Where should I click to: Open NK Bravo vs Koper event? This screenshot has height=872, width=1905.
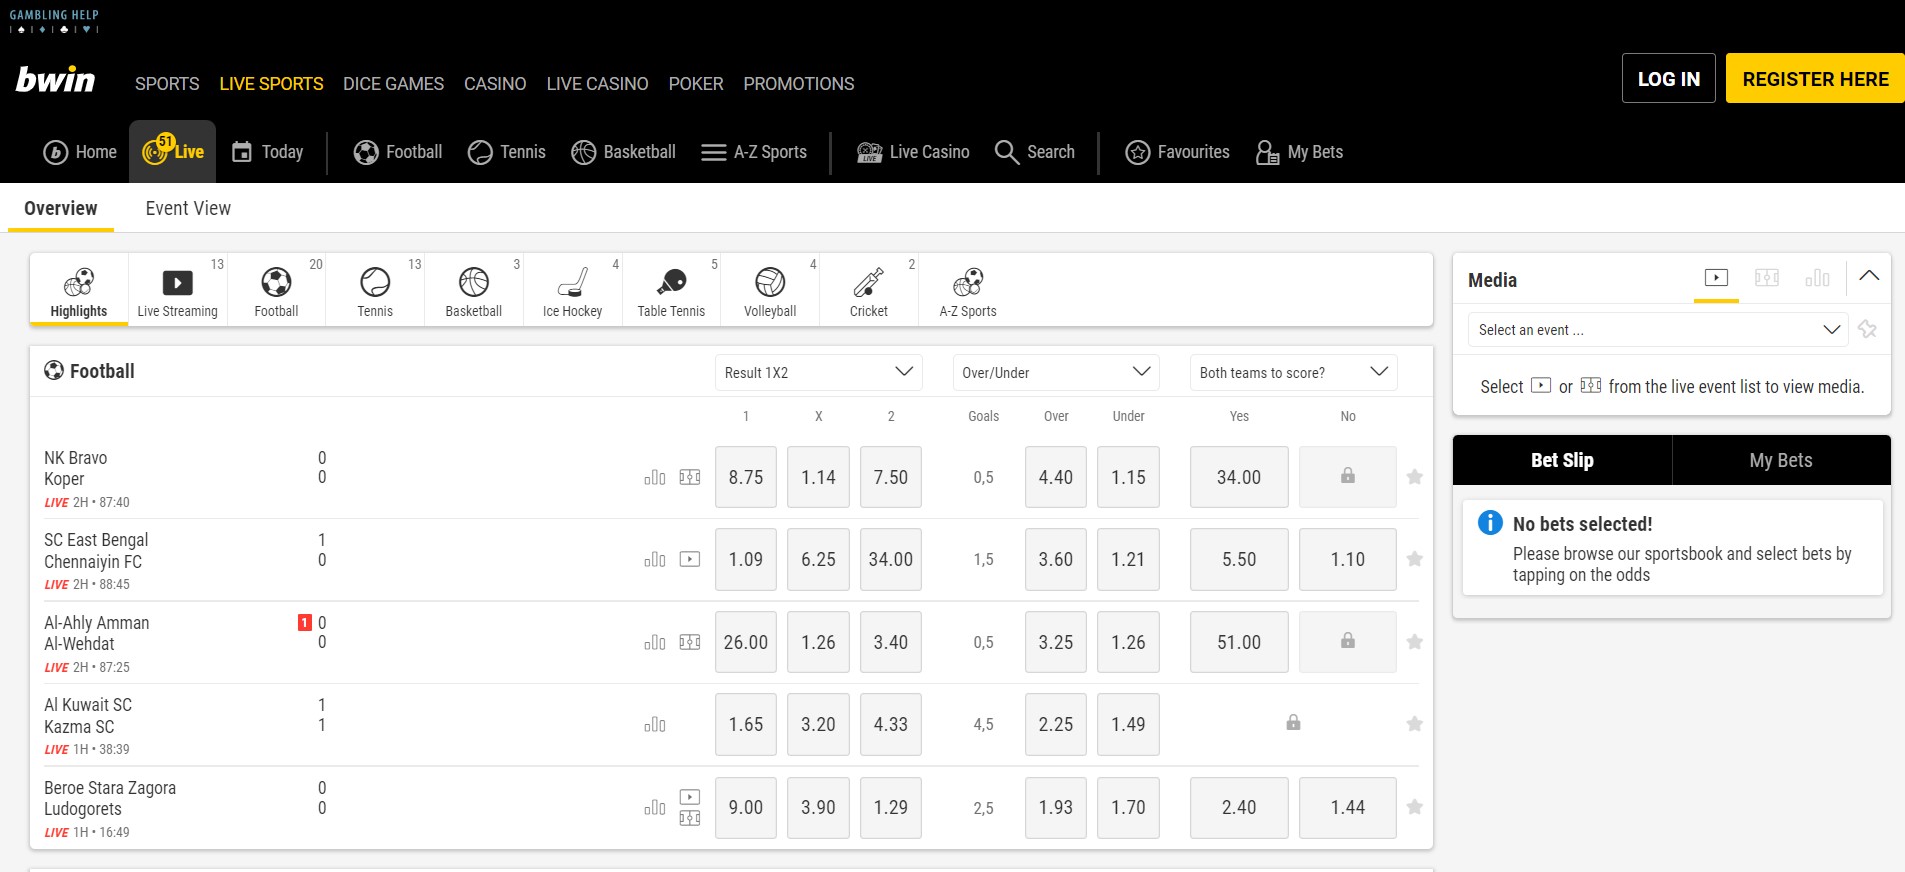(76, 468)
